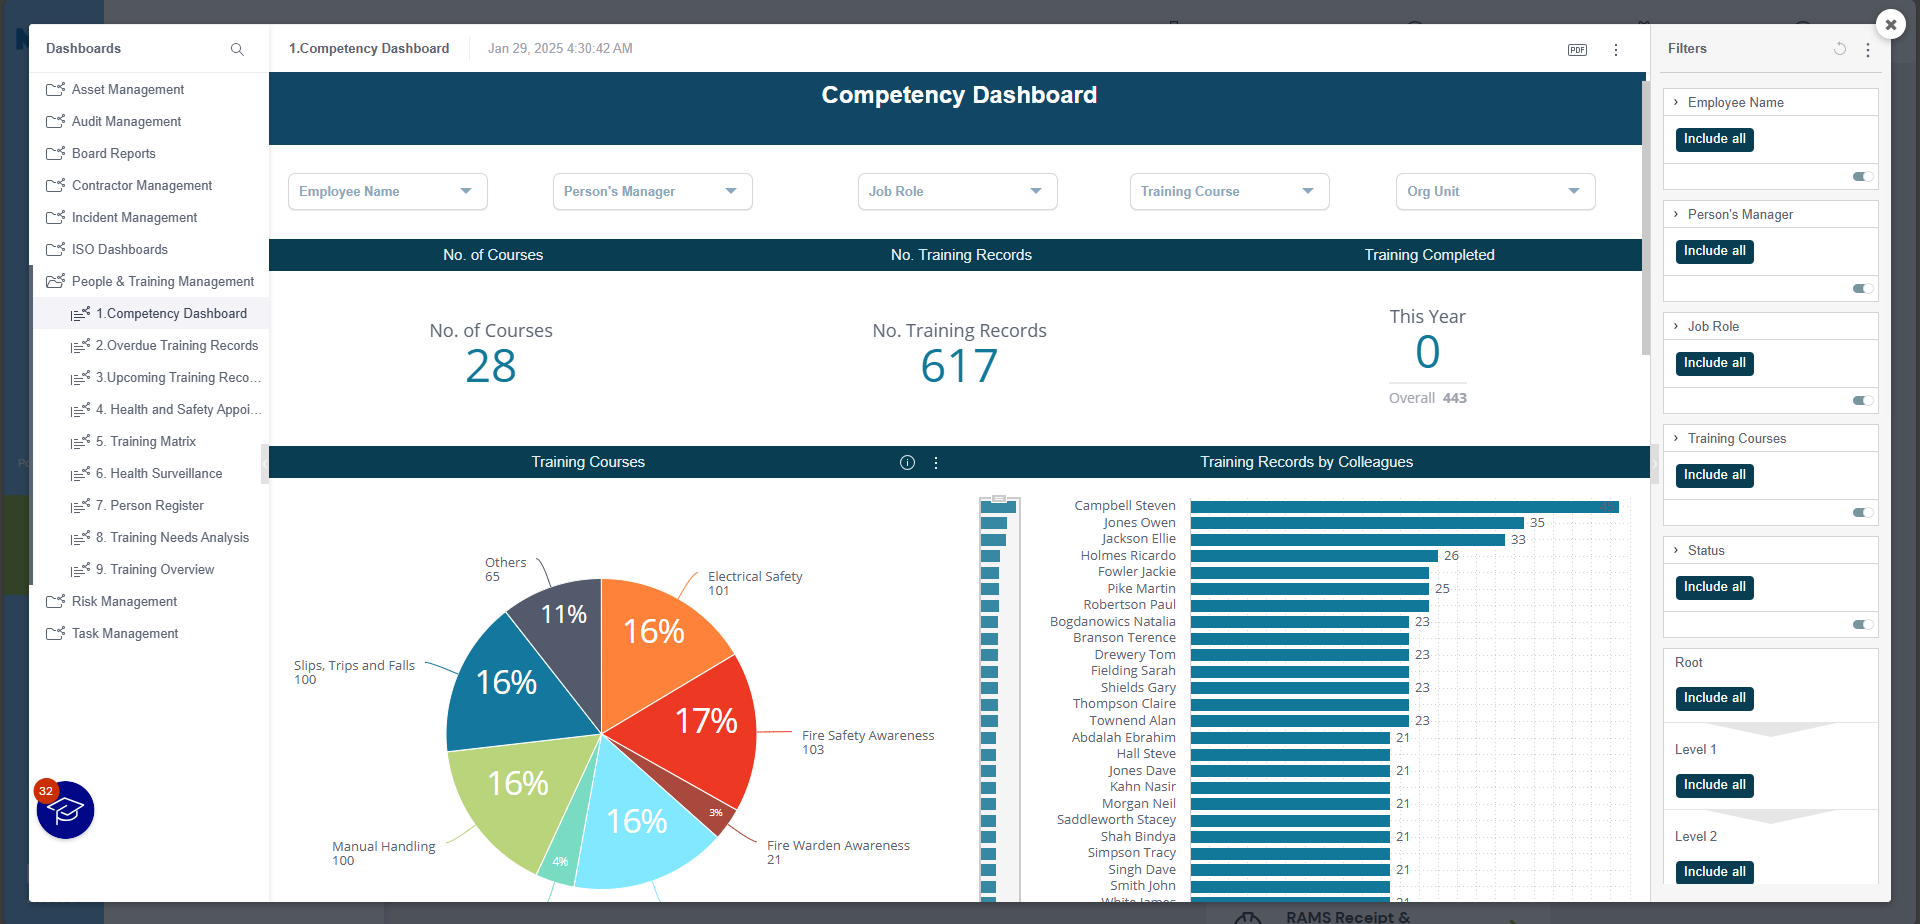Screen dimensions: 1920x924
Task: Toggle the Person's Manager filter switch
Action: tap(1862, 289)
